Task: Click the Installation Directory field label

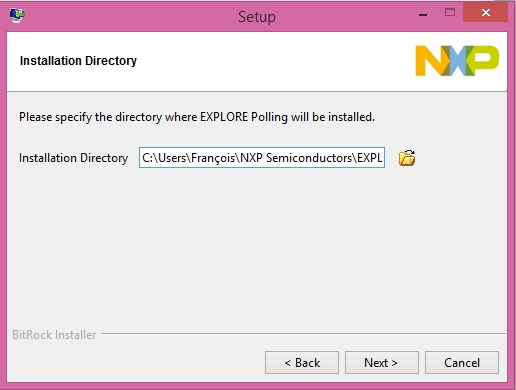Action: (73, 158)
